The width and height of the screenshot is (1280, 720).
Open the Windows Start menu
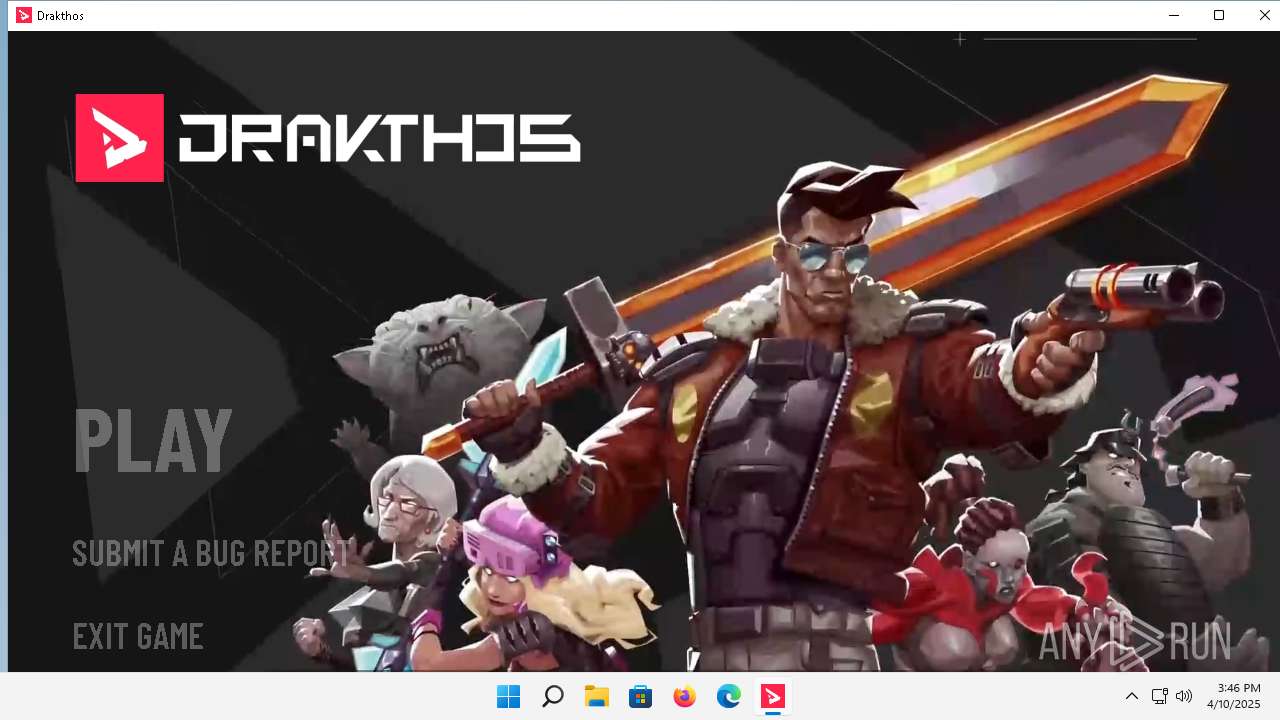[x=508, y=696]
